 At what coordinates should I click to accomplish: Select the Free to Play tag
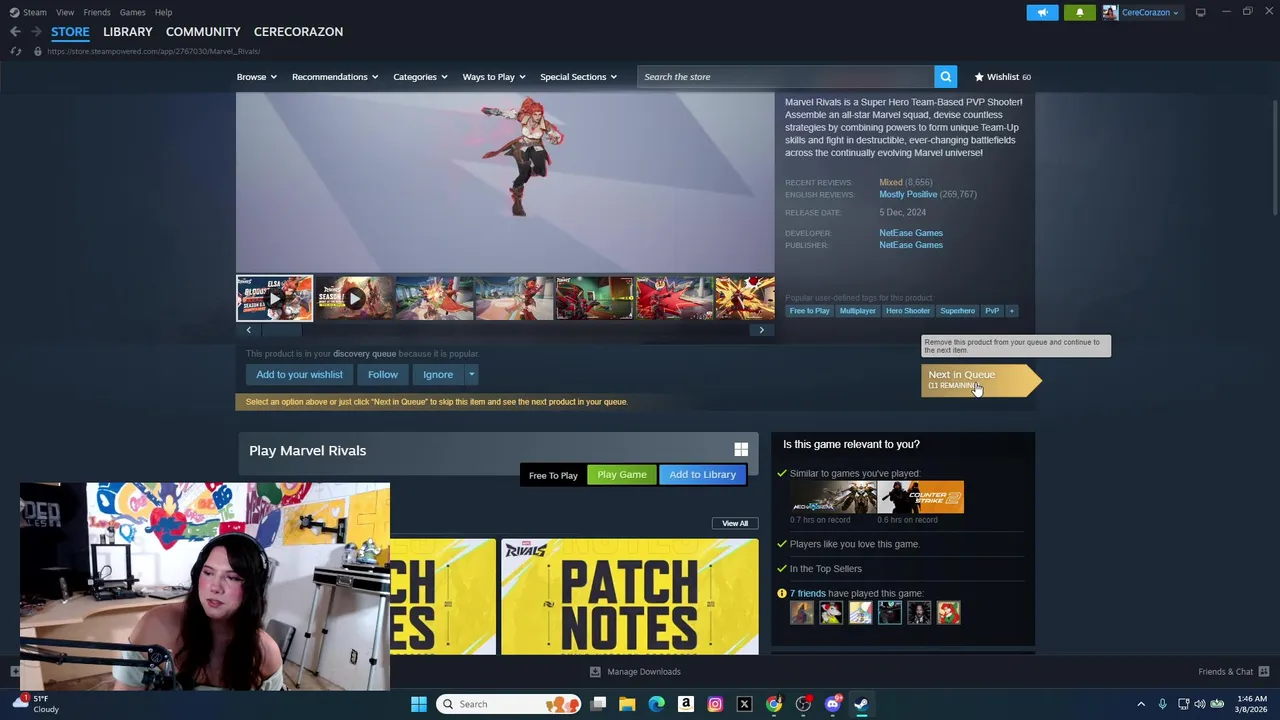(x=810, y=311)
